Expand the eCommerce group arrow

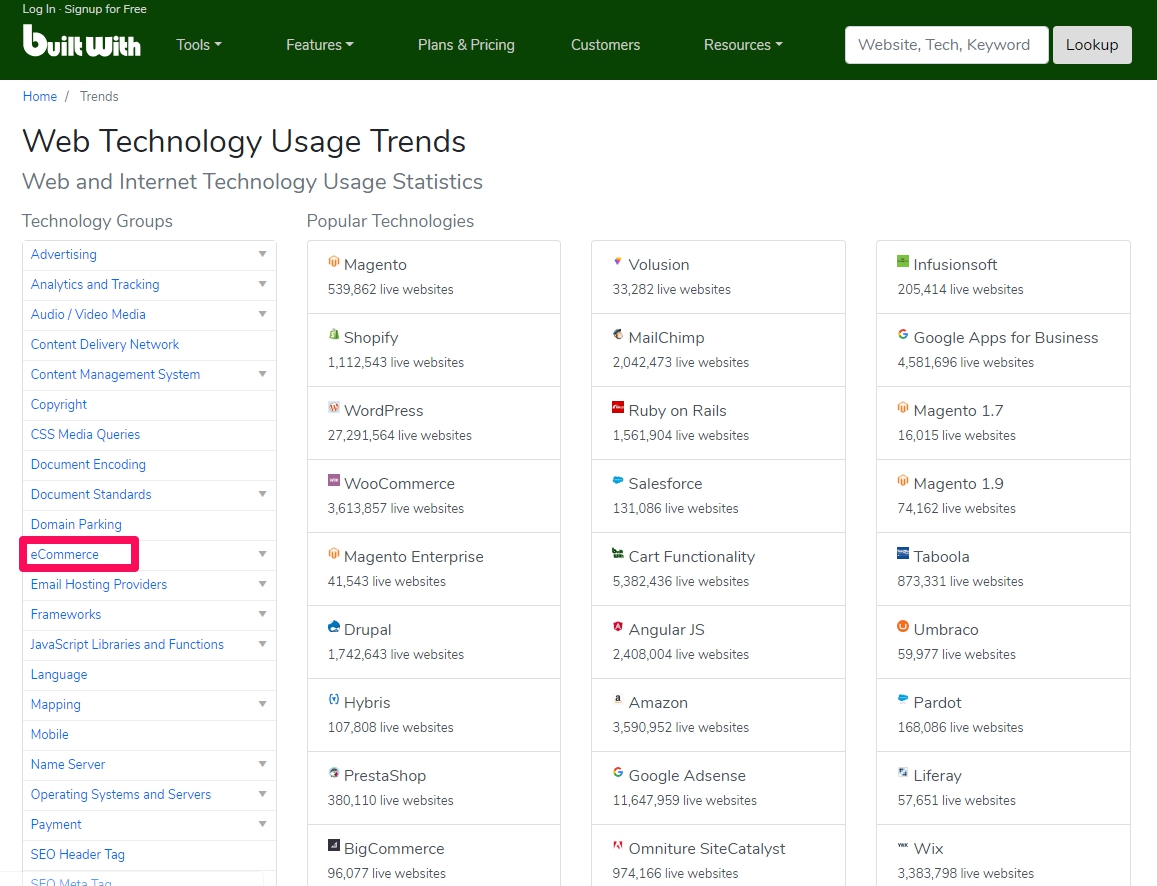click(x=262, y=555)
